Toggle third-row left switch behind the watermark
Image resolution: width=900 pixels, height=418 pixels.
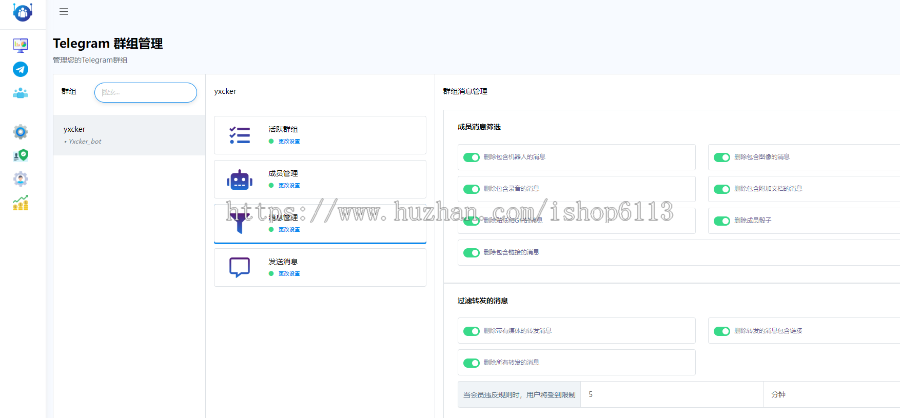(471, 220)
